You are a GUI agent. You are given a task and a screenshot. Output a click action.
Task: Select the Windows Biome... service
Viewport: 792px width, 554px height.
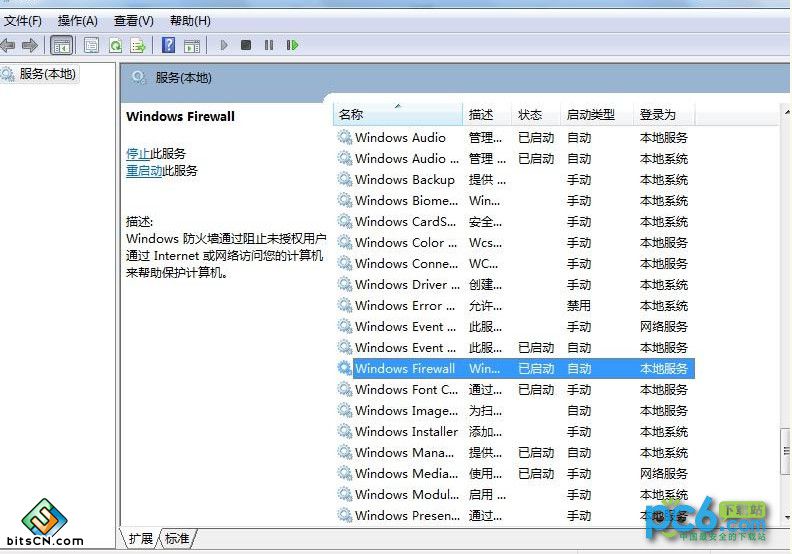tap(514, 200)
